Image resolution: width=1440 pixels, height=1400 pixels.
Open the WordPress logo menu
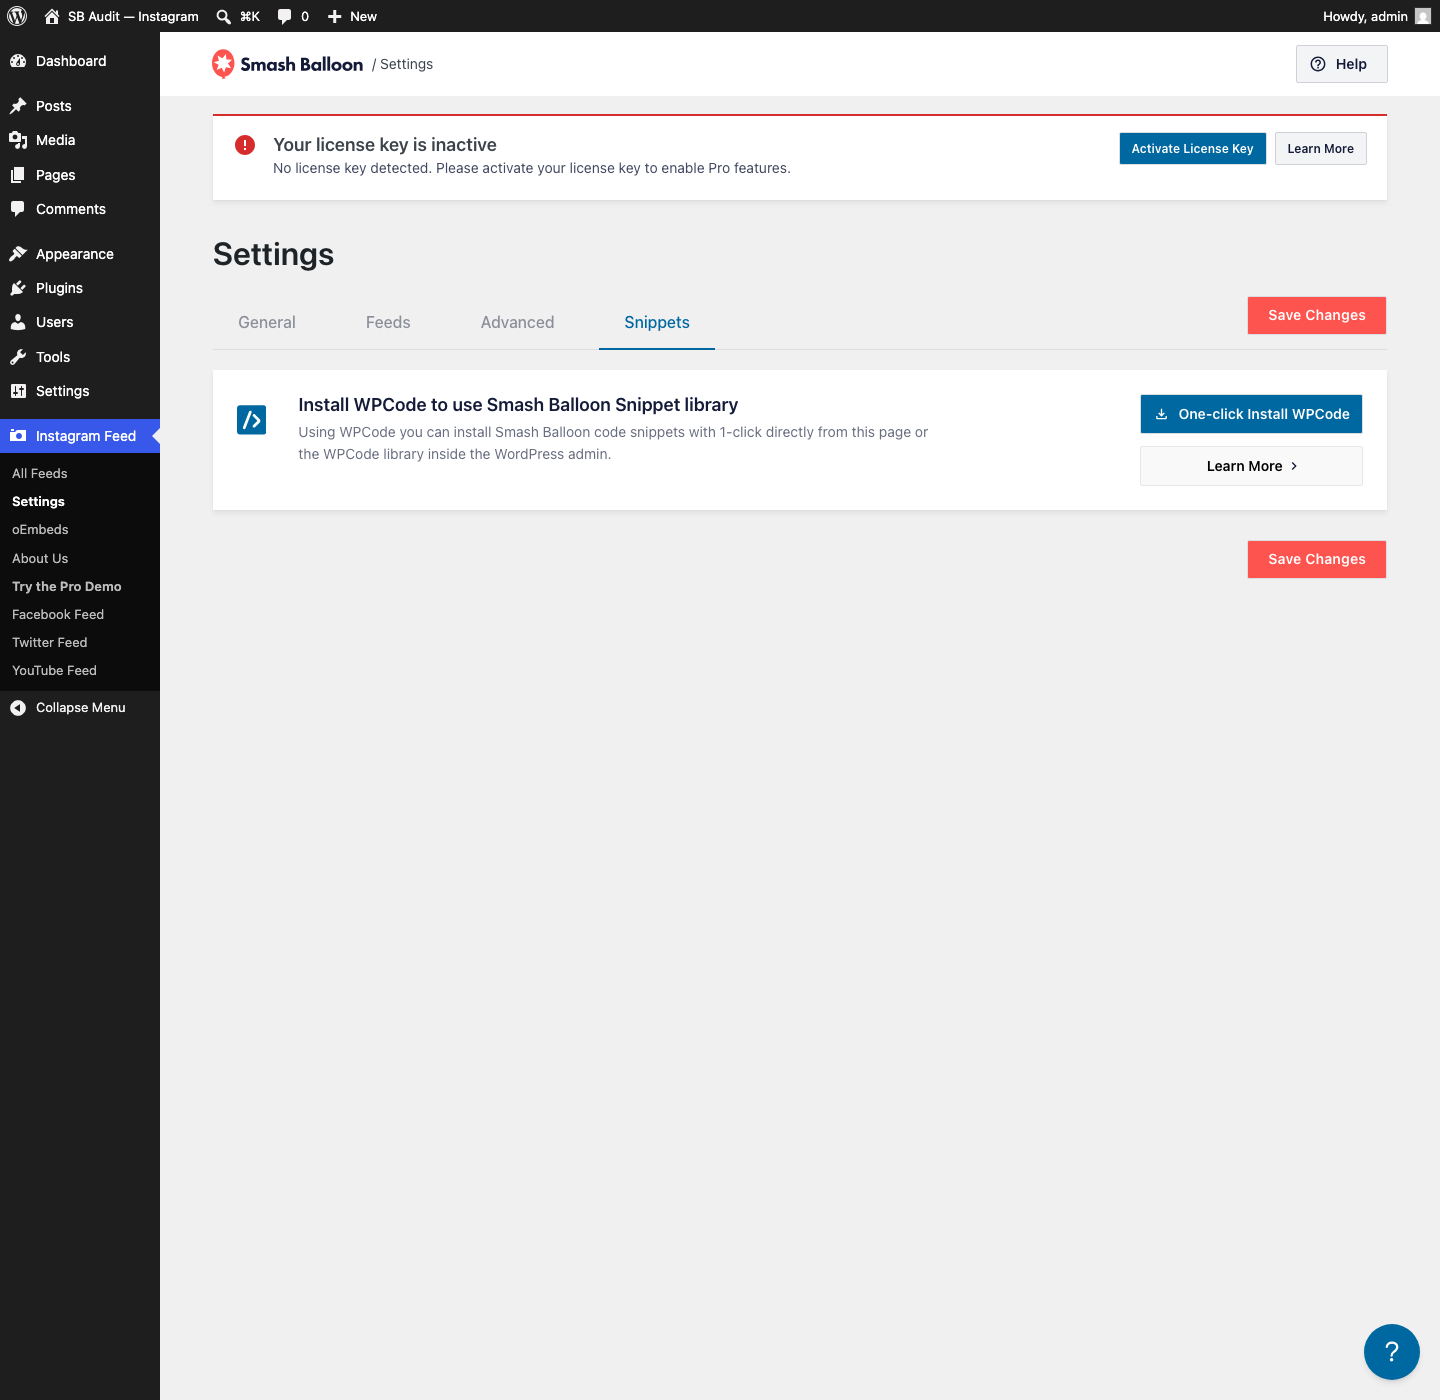(x=17, y=16)
